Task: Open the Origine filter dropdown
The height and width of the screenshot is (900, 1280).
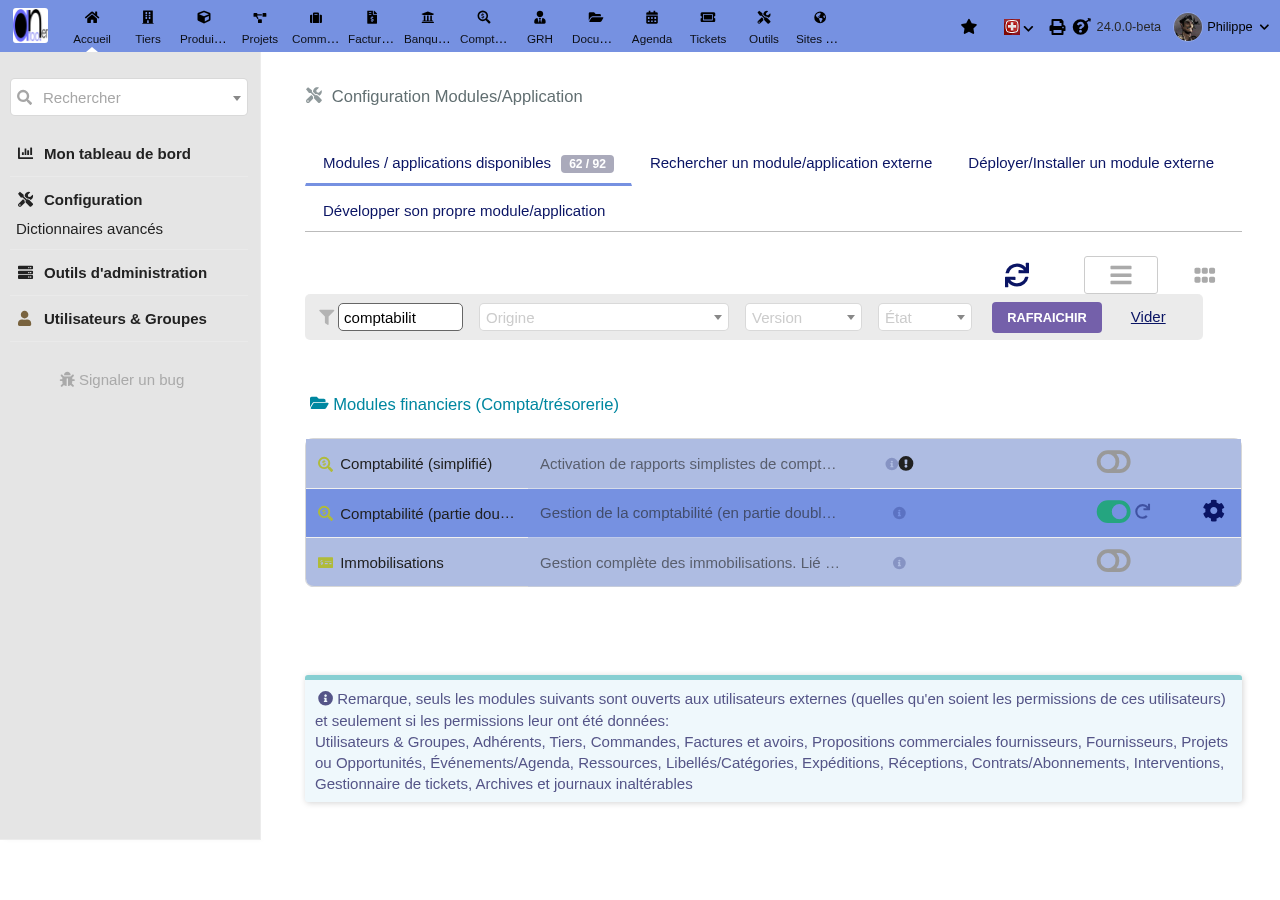Action: point(604,317)
